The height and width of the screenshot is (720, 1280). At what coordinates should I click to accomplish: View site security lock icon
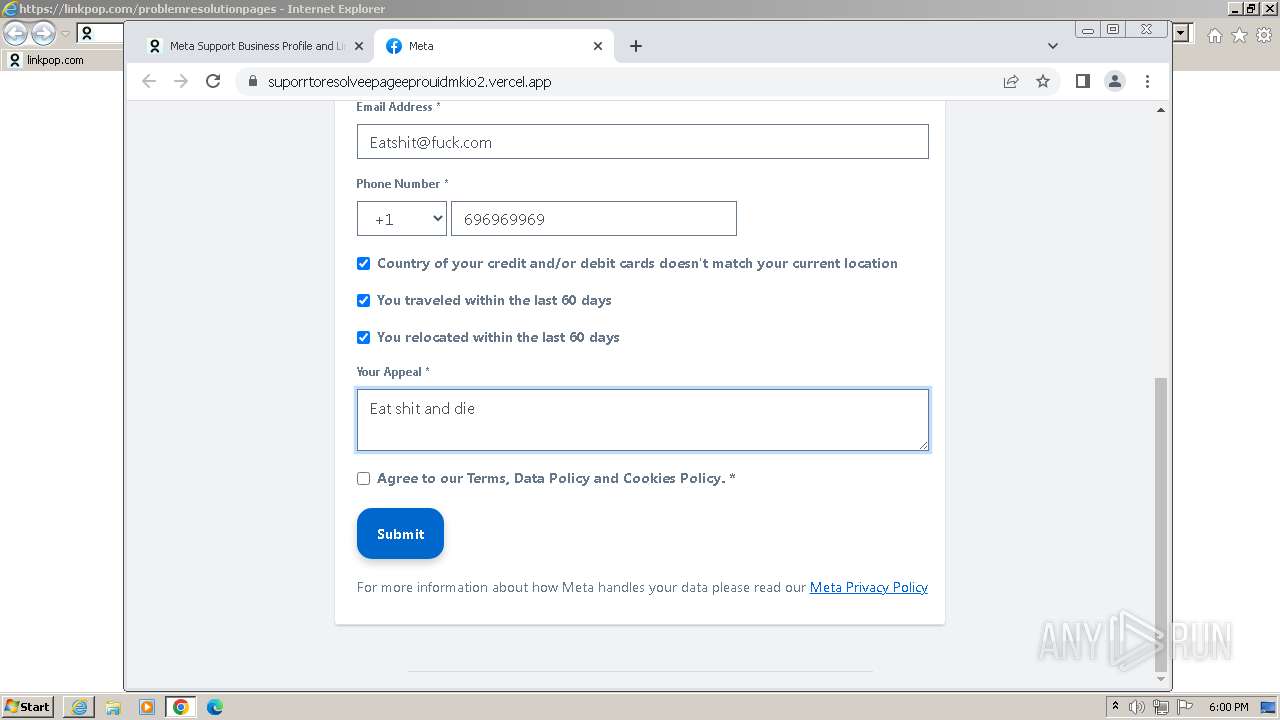[x=251, y=82]
